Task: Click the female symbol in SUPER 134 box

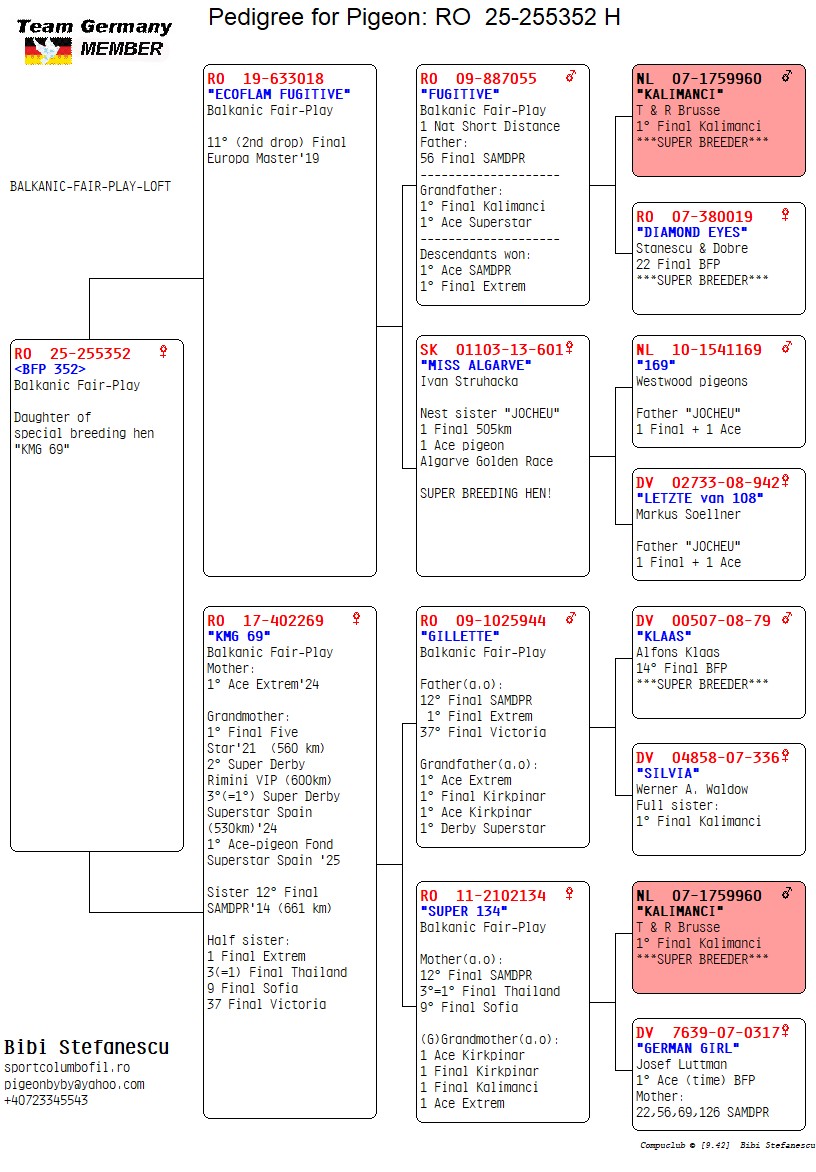Action: (x=569, y=894)
